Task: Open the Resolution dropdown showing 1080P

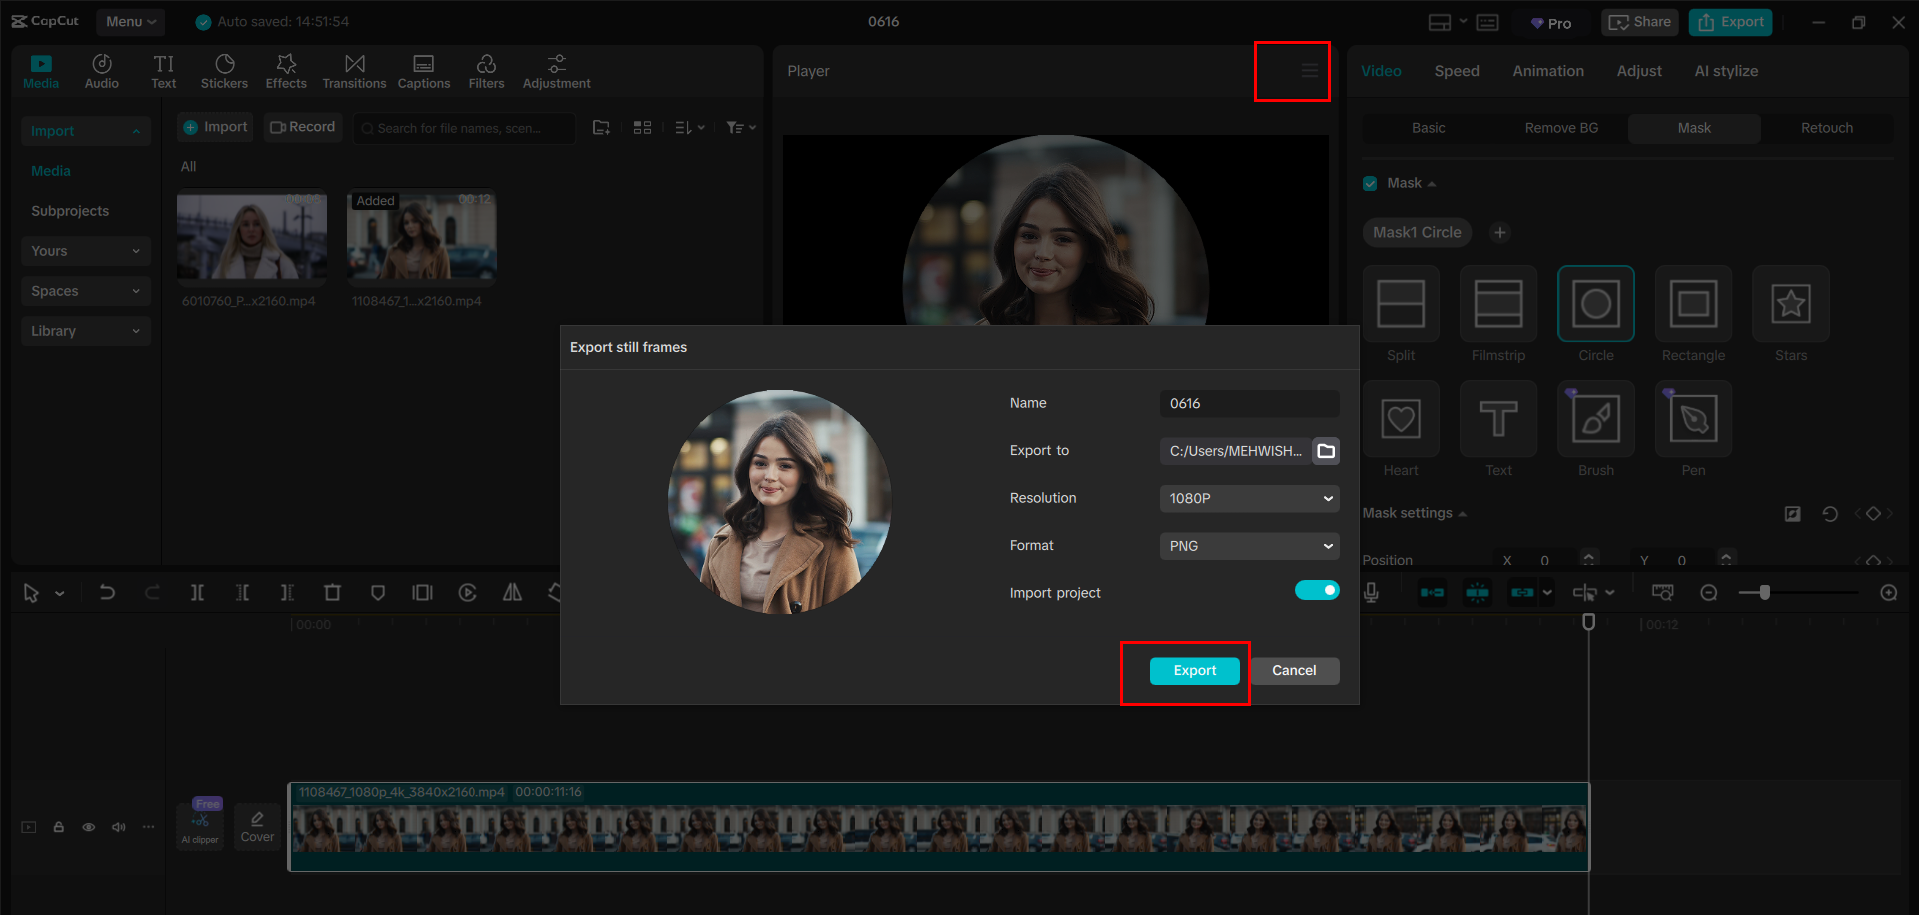Action: [1248, 498]
